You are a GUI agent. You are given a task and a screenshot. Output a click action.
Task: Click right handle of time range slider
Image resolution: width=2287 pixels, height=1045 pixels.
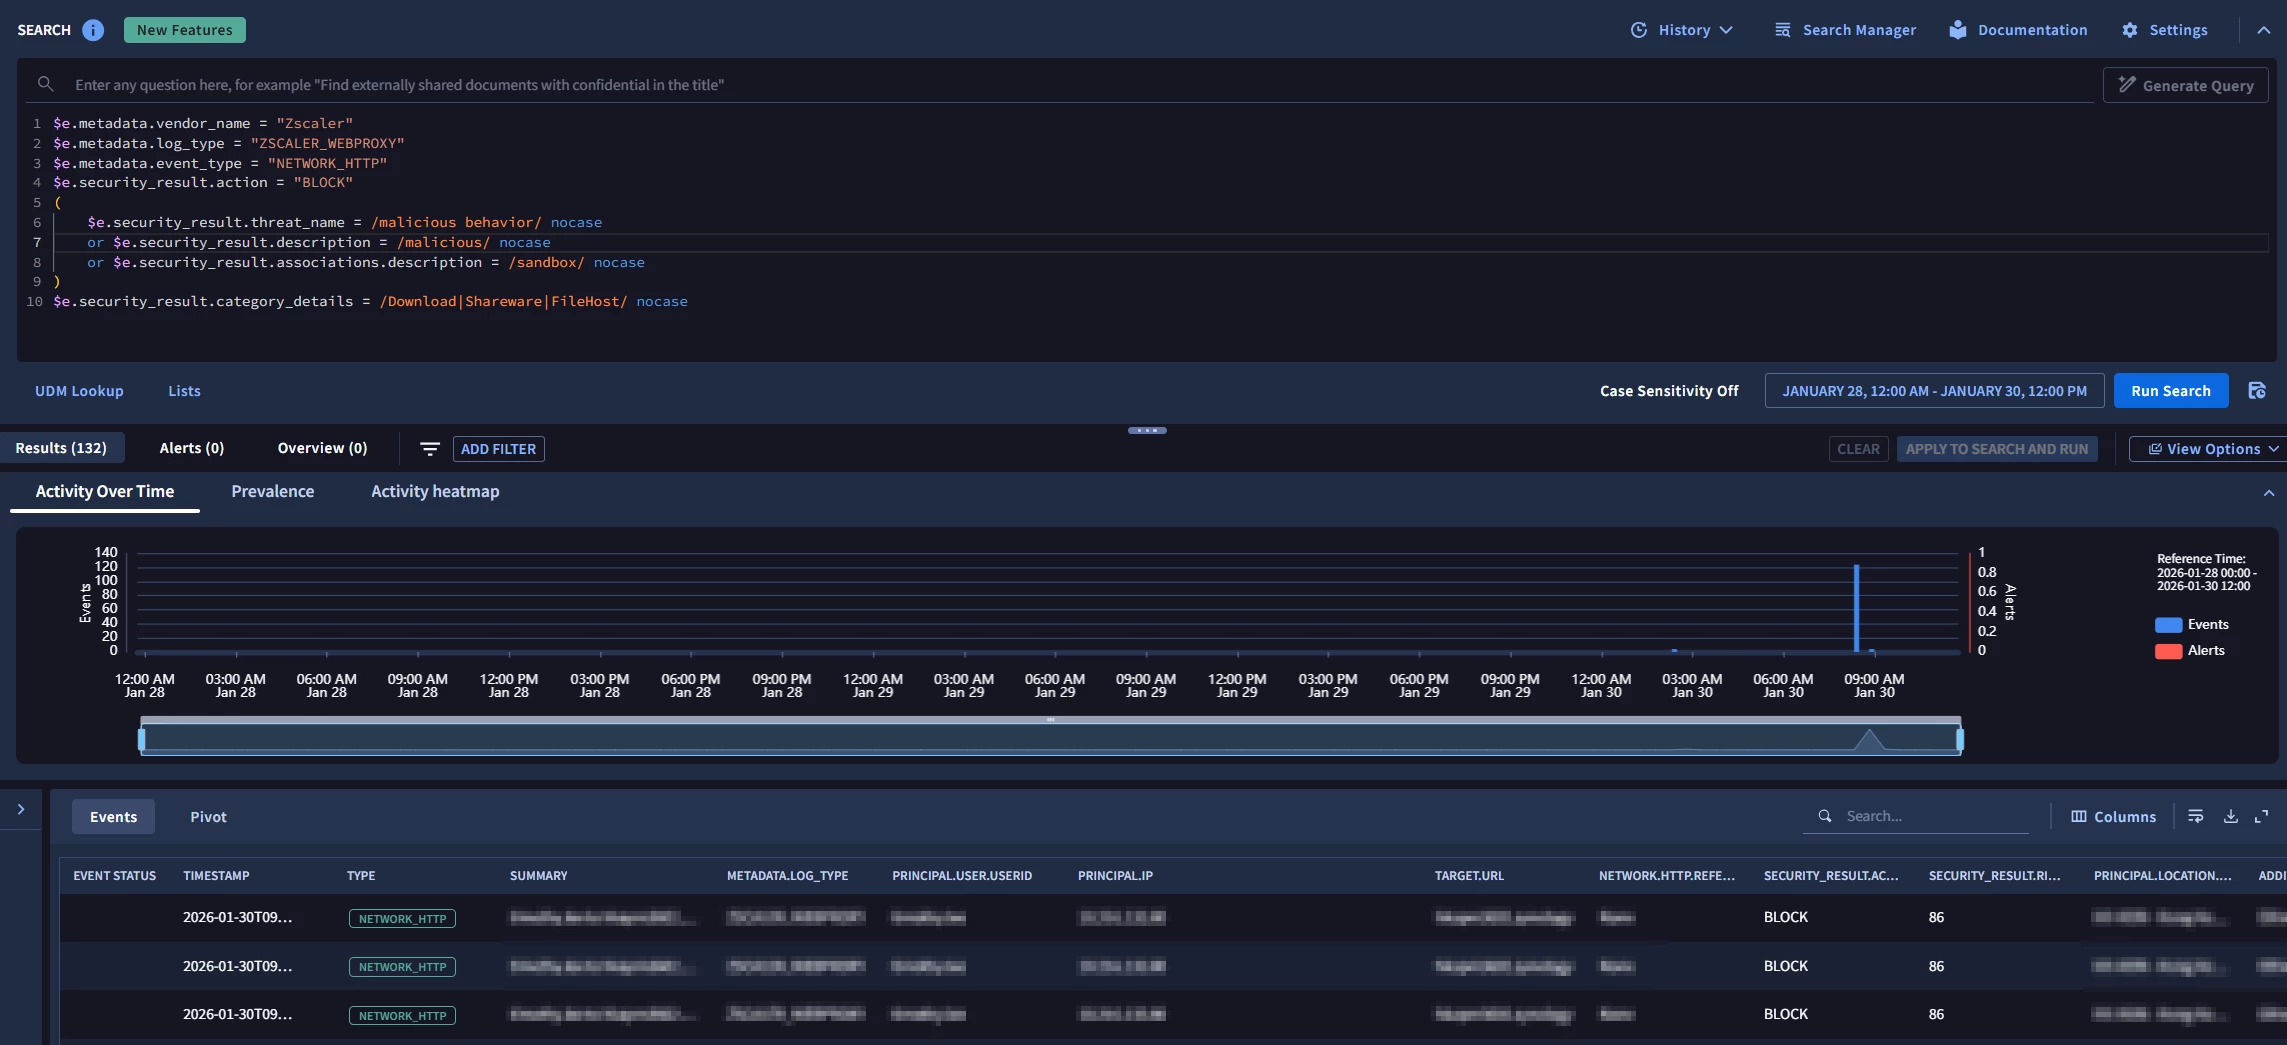coord(1960,739)
